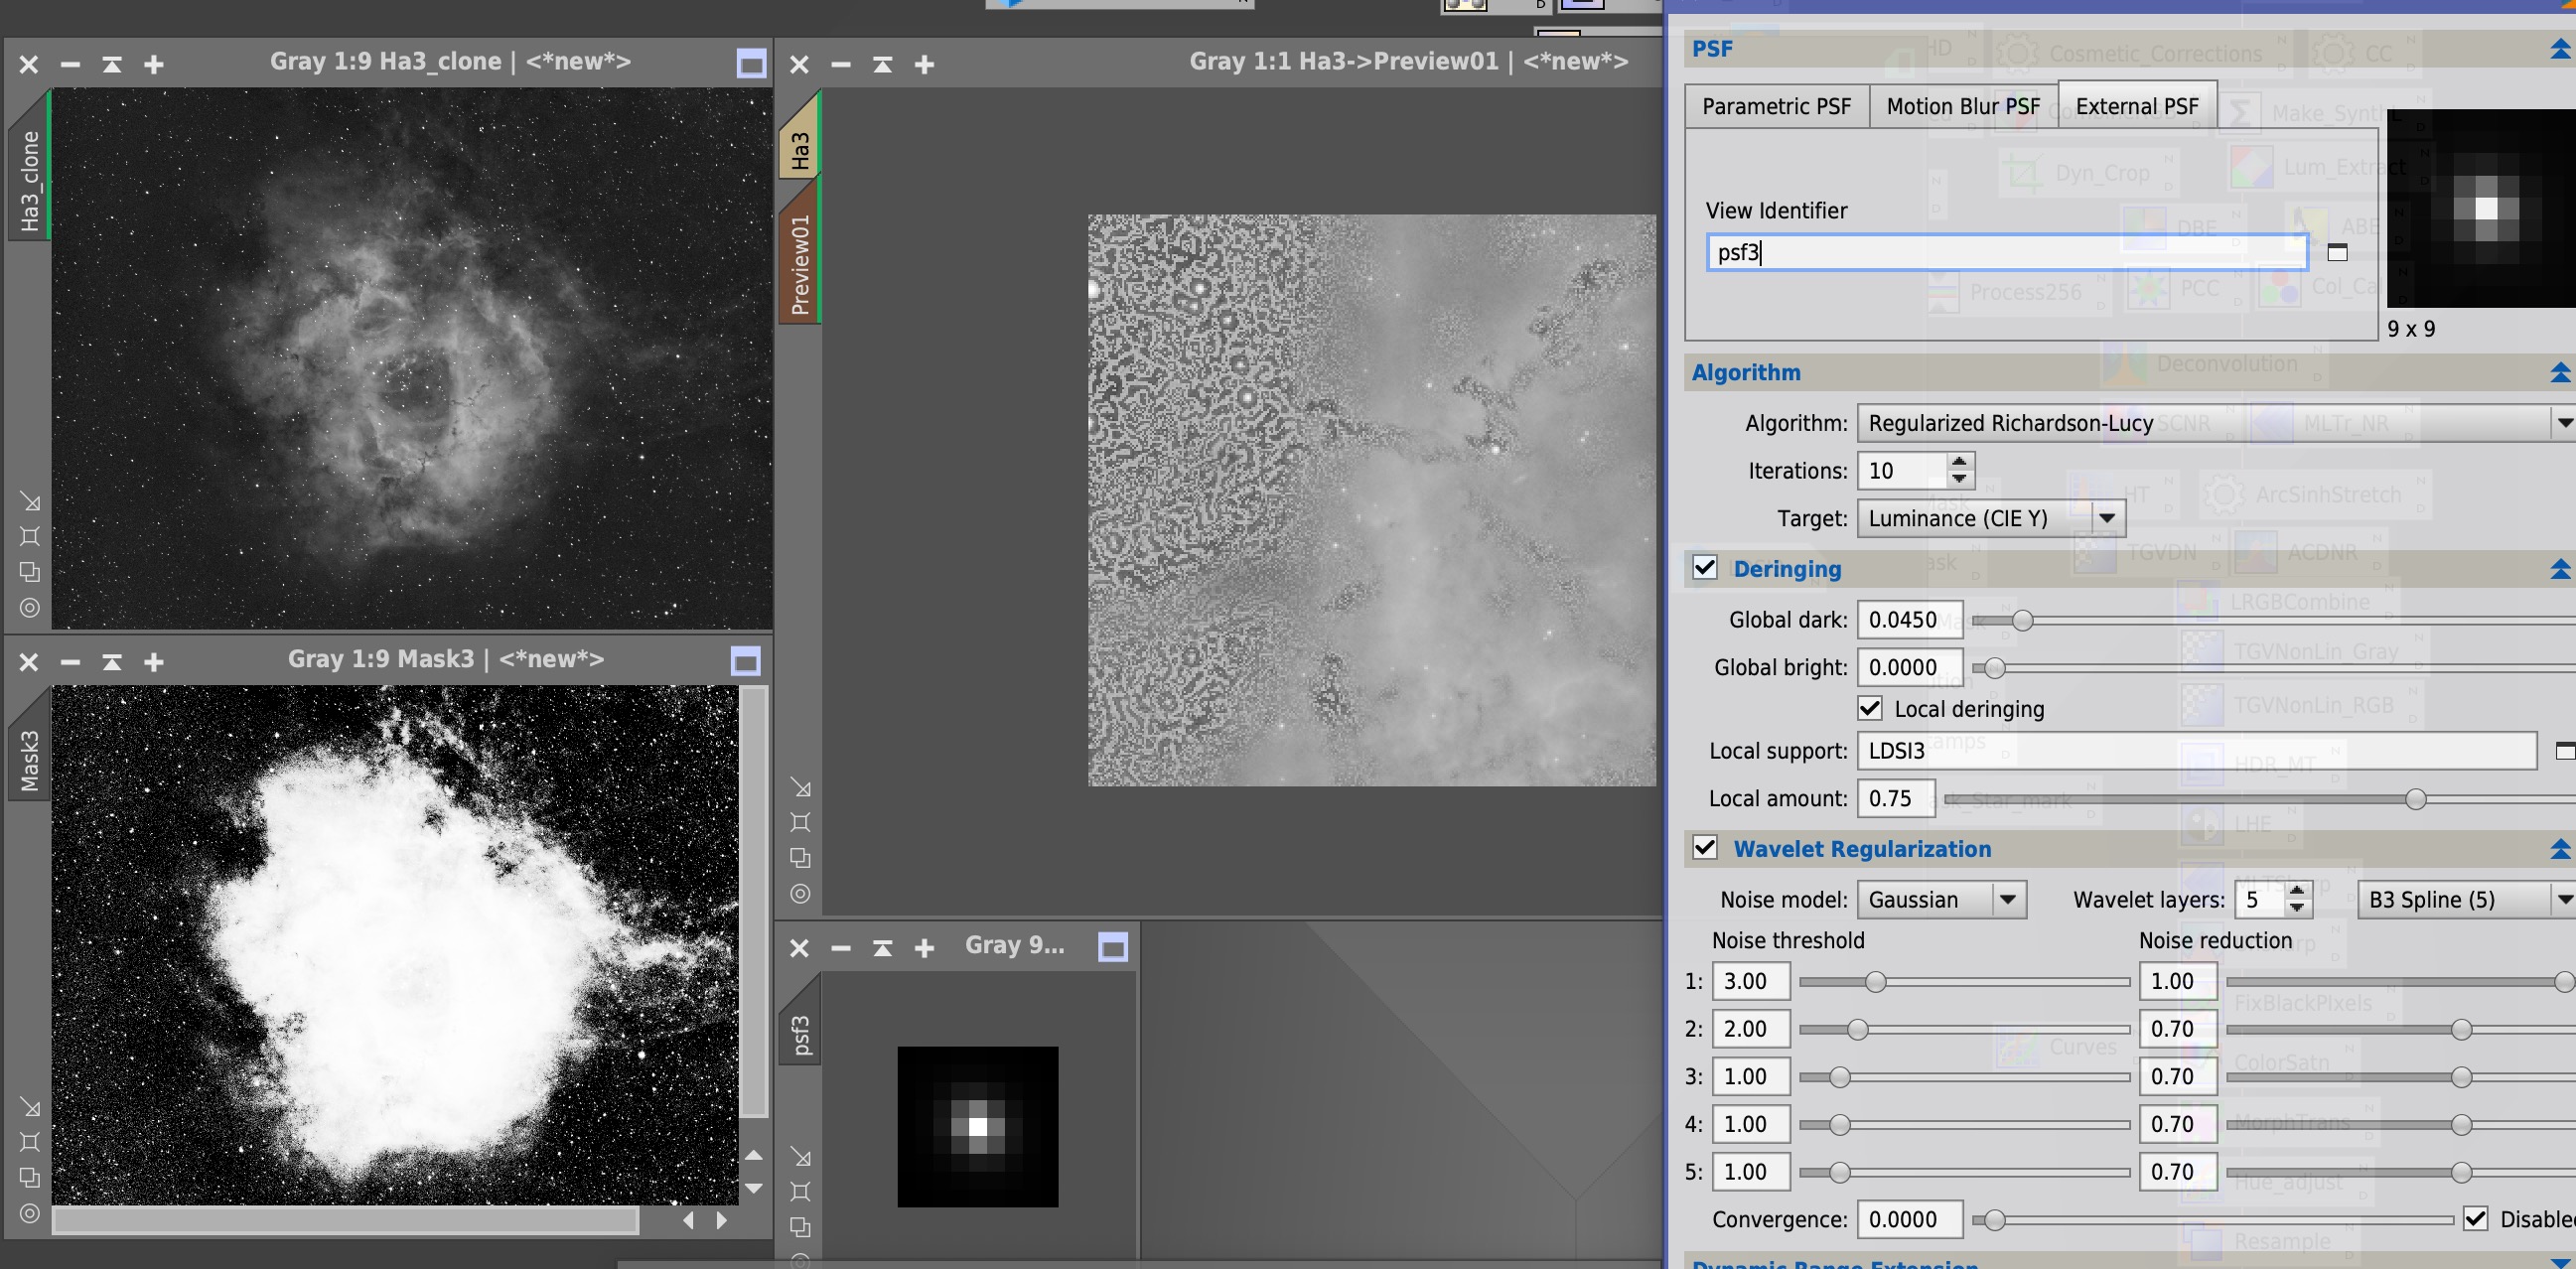Click the fit-view square icon in Ha3 preview window strip

801,823
